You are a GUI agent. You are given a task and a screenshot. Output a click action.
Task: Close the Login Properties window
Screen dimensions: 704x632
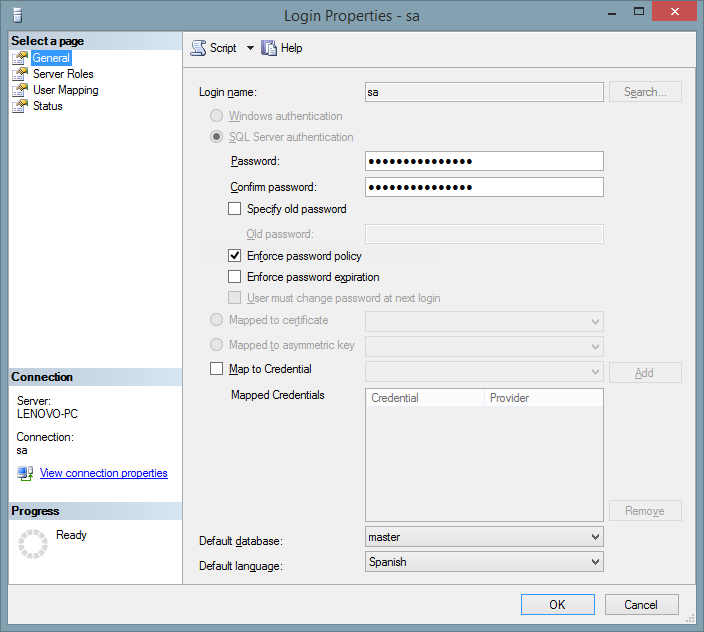674,11
